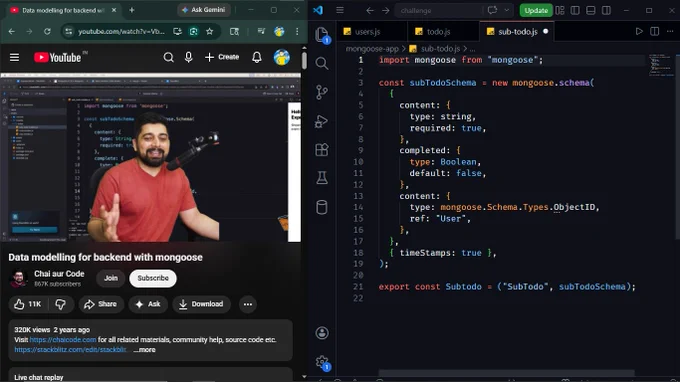Viewport: 680px width, 382px height.
Task: Click the editor horizontal scrollbar
Action: coord(506,373)
